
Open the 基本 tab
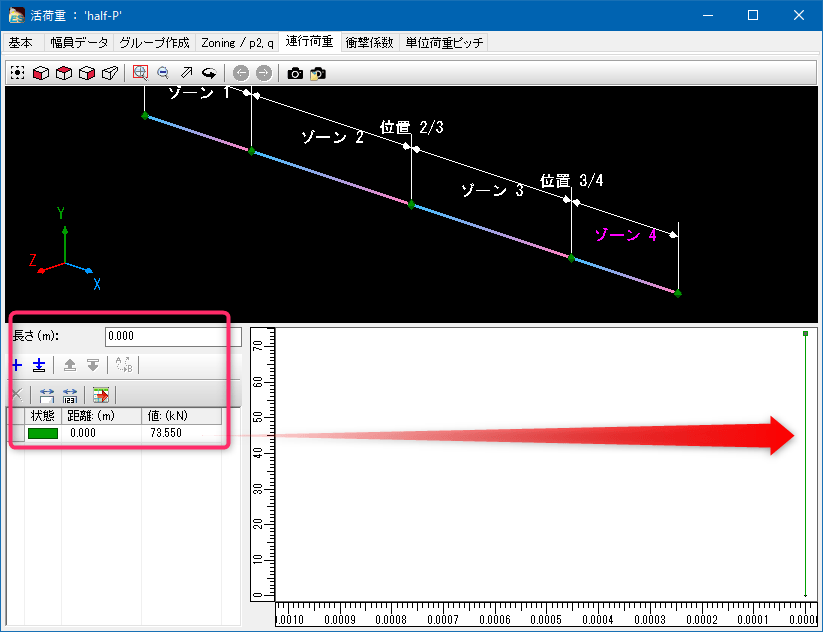(21, 43)
